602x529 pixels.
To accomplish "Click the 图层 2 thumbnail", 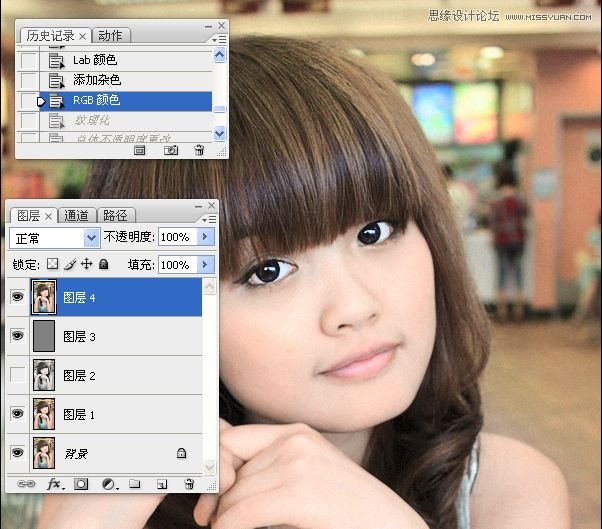I will click(x=44, y=375).
